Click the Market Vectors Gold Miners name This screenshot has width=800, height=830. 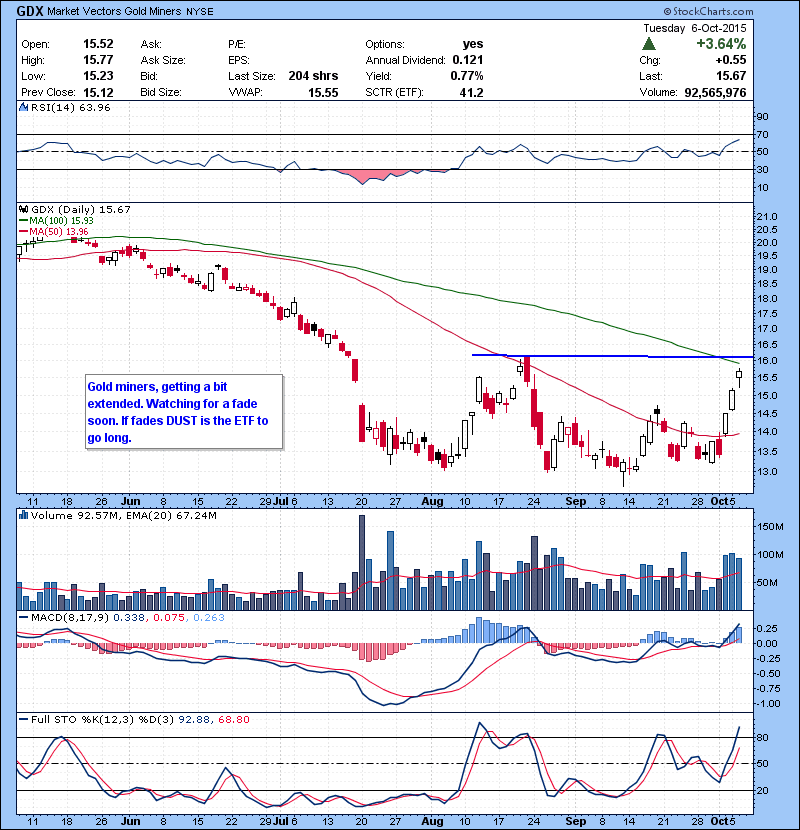[x=114, y=11]
